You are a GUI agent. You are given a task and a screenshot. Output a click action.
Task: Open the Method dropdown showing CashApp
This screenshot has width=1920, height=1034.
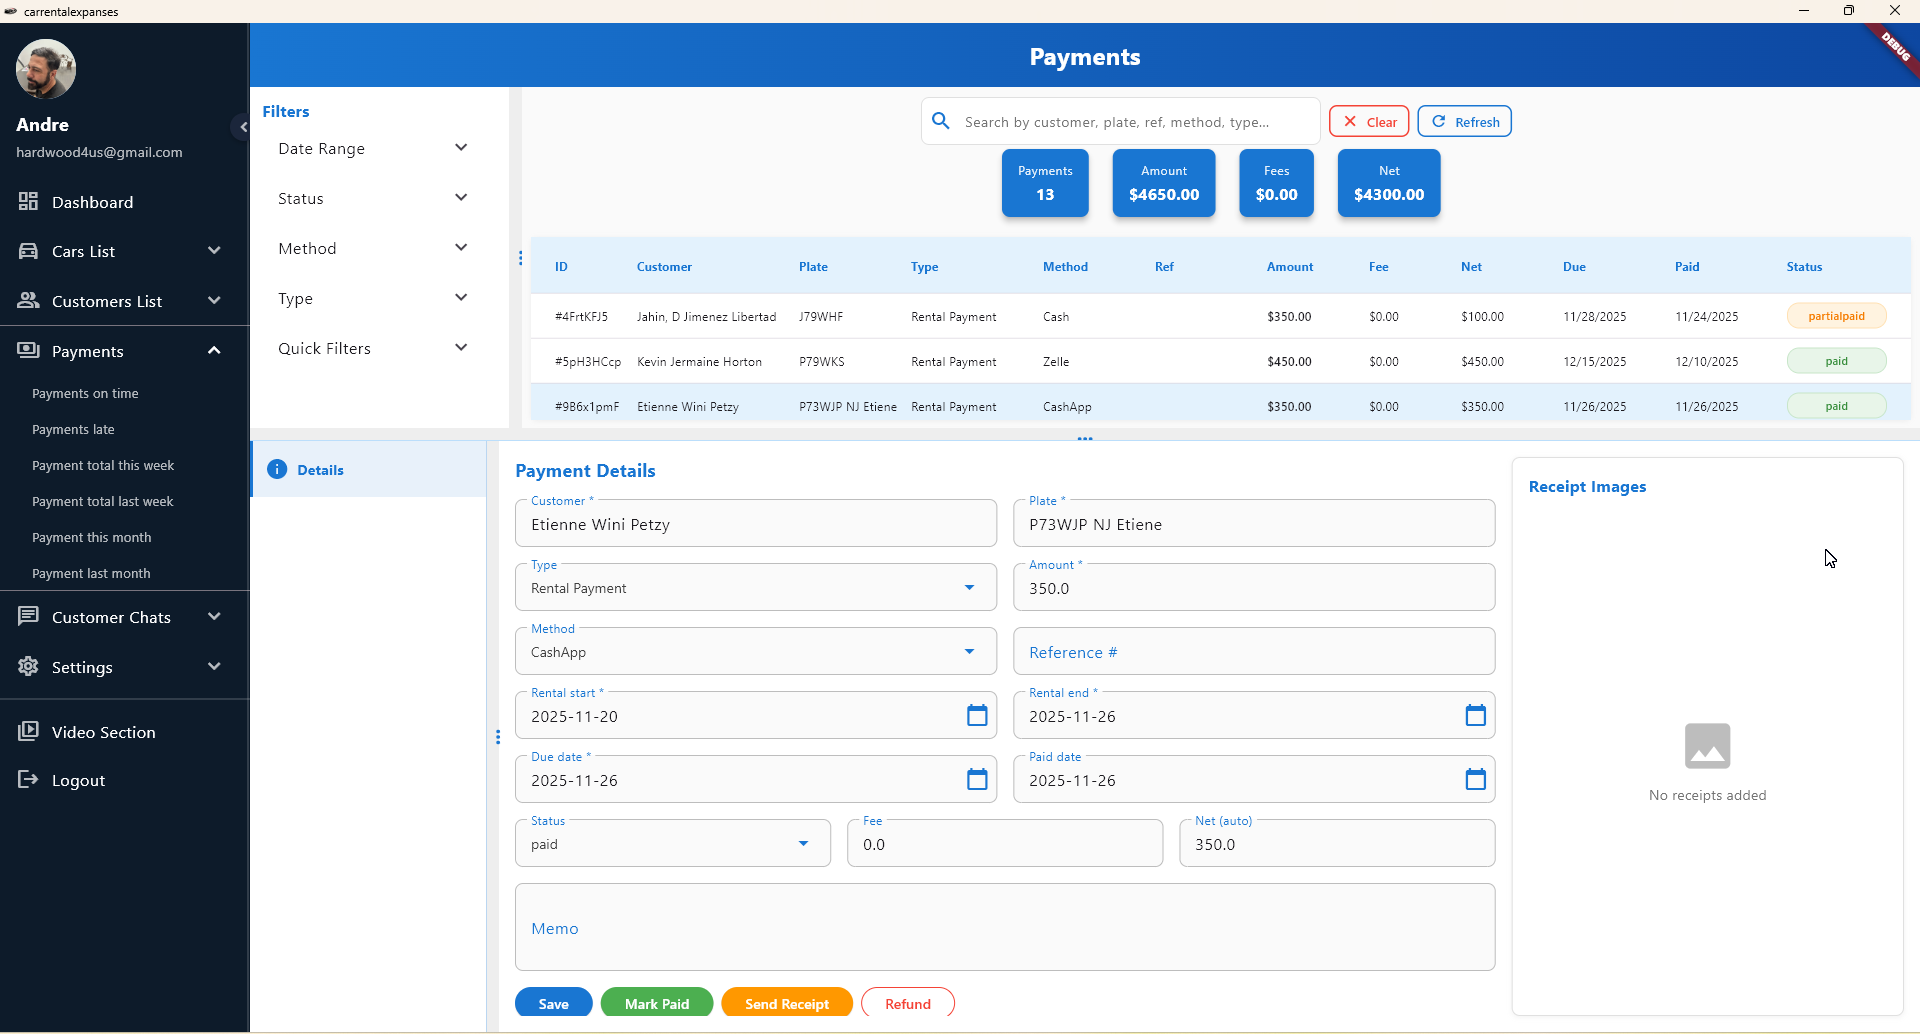[755, 652]
